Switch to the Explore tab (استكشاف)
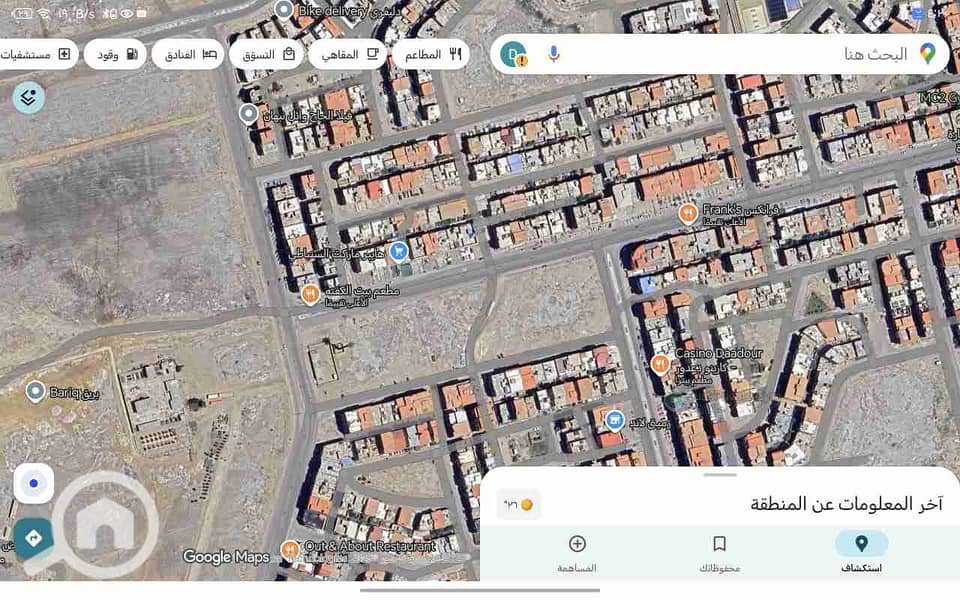Viewport: 960px width, 600px height. 861,553
